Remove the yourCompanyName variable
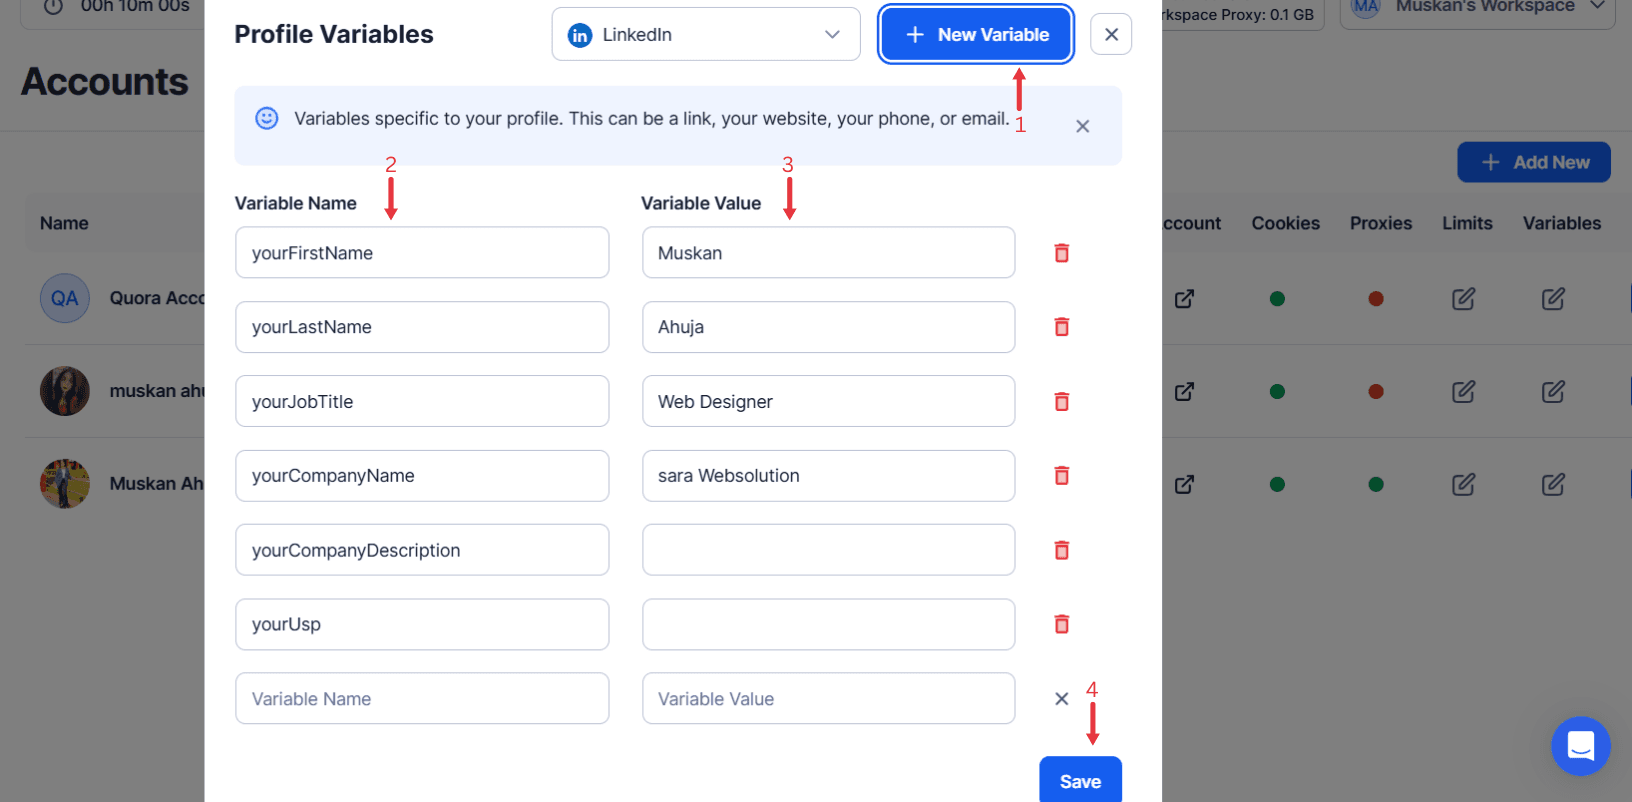The width and height of the screenshot is (1632, 802). coord(1061,476)
